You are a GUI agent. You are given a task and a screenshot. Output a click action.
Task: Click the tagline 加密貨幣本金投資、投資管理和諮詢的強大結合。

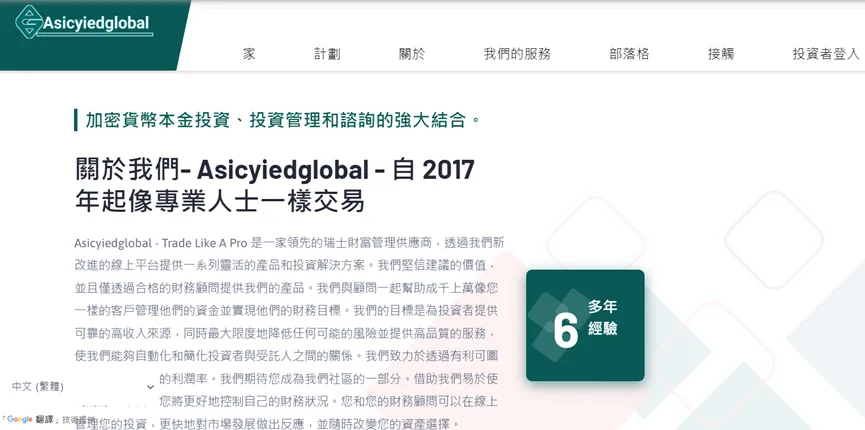(x=283, y=120)
